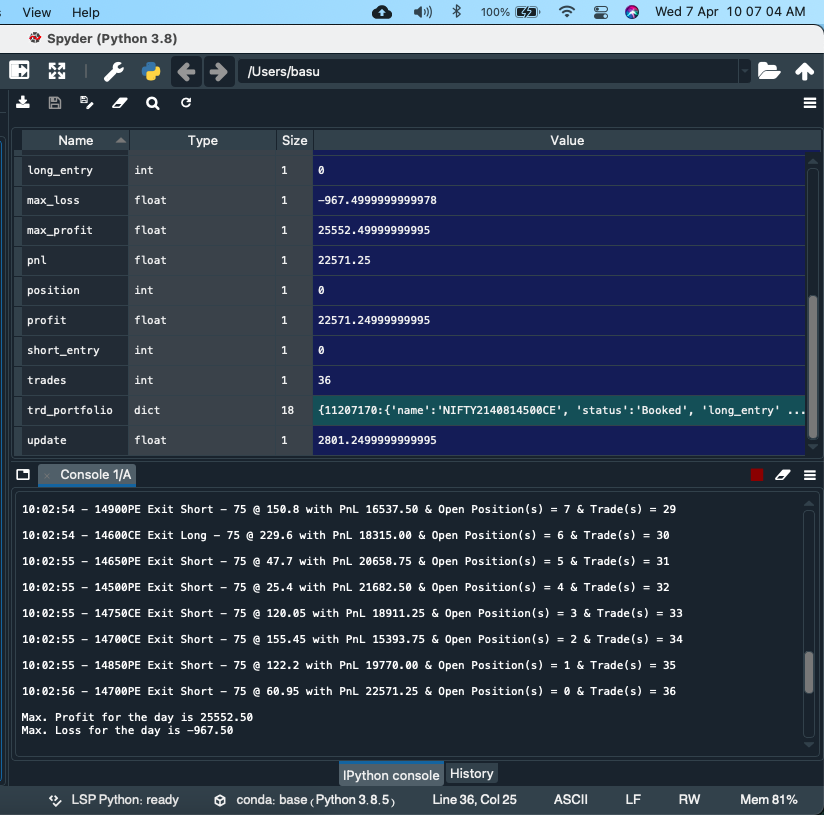
Task: Open Spyder preferences wrench icon
Action: pos(114,71)
